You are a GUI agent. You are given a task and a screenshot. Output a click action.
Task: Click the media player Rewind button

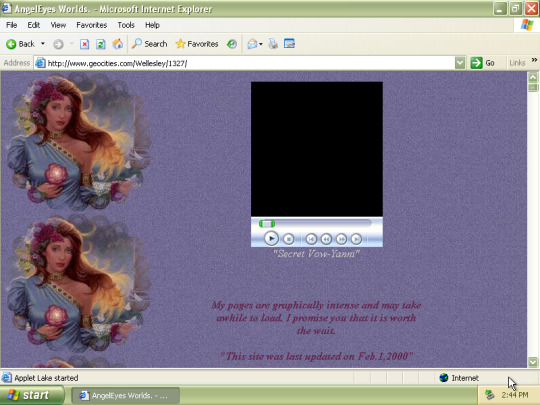pos(326,239)
